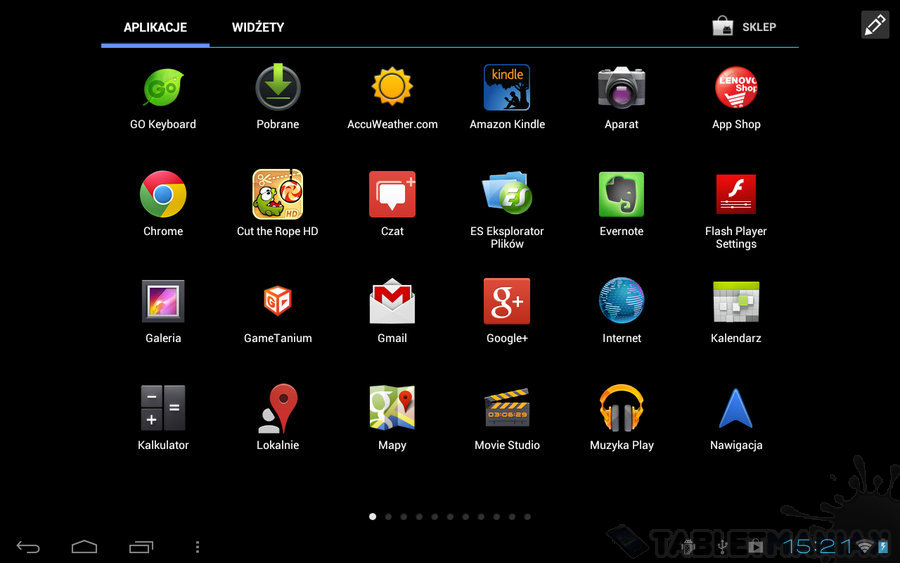Launch Evernote app
The image size is (900, 563).
coord(622,194)
